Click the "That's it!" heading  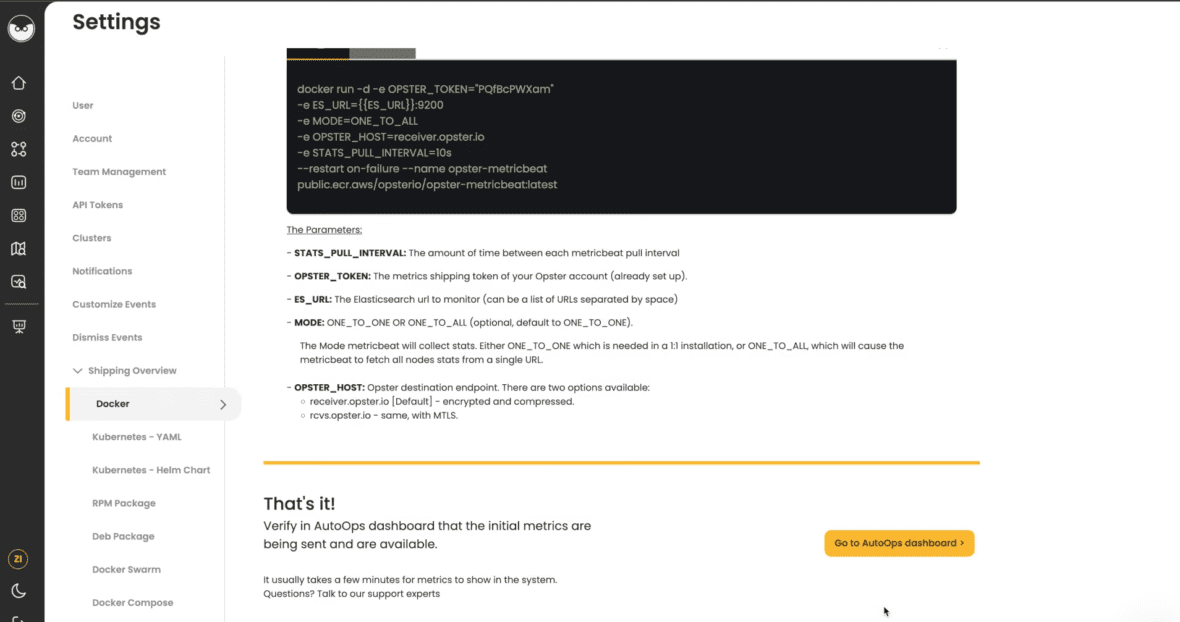(299, 503)
